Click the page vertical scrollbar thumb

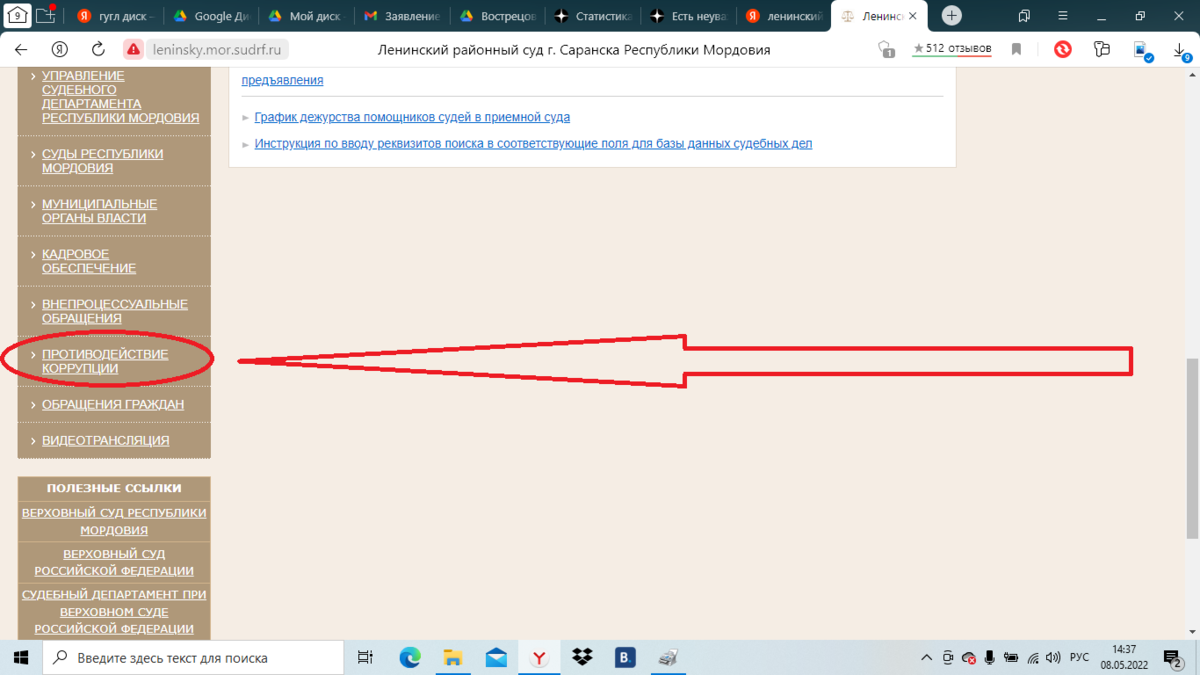(x=1192, y=448)
